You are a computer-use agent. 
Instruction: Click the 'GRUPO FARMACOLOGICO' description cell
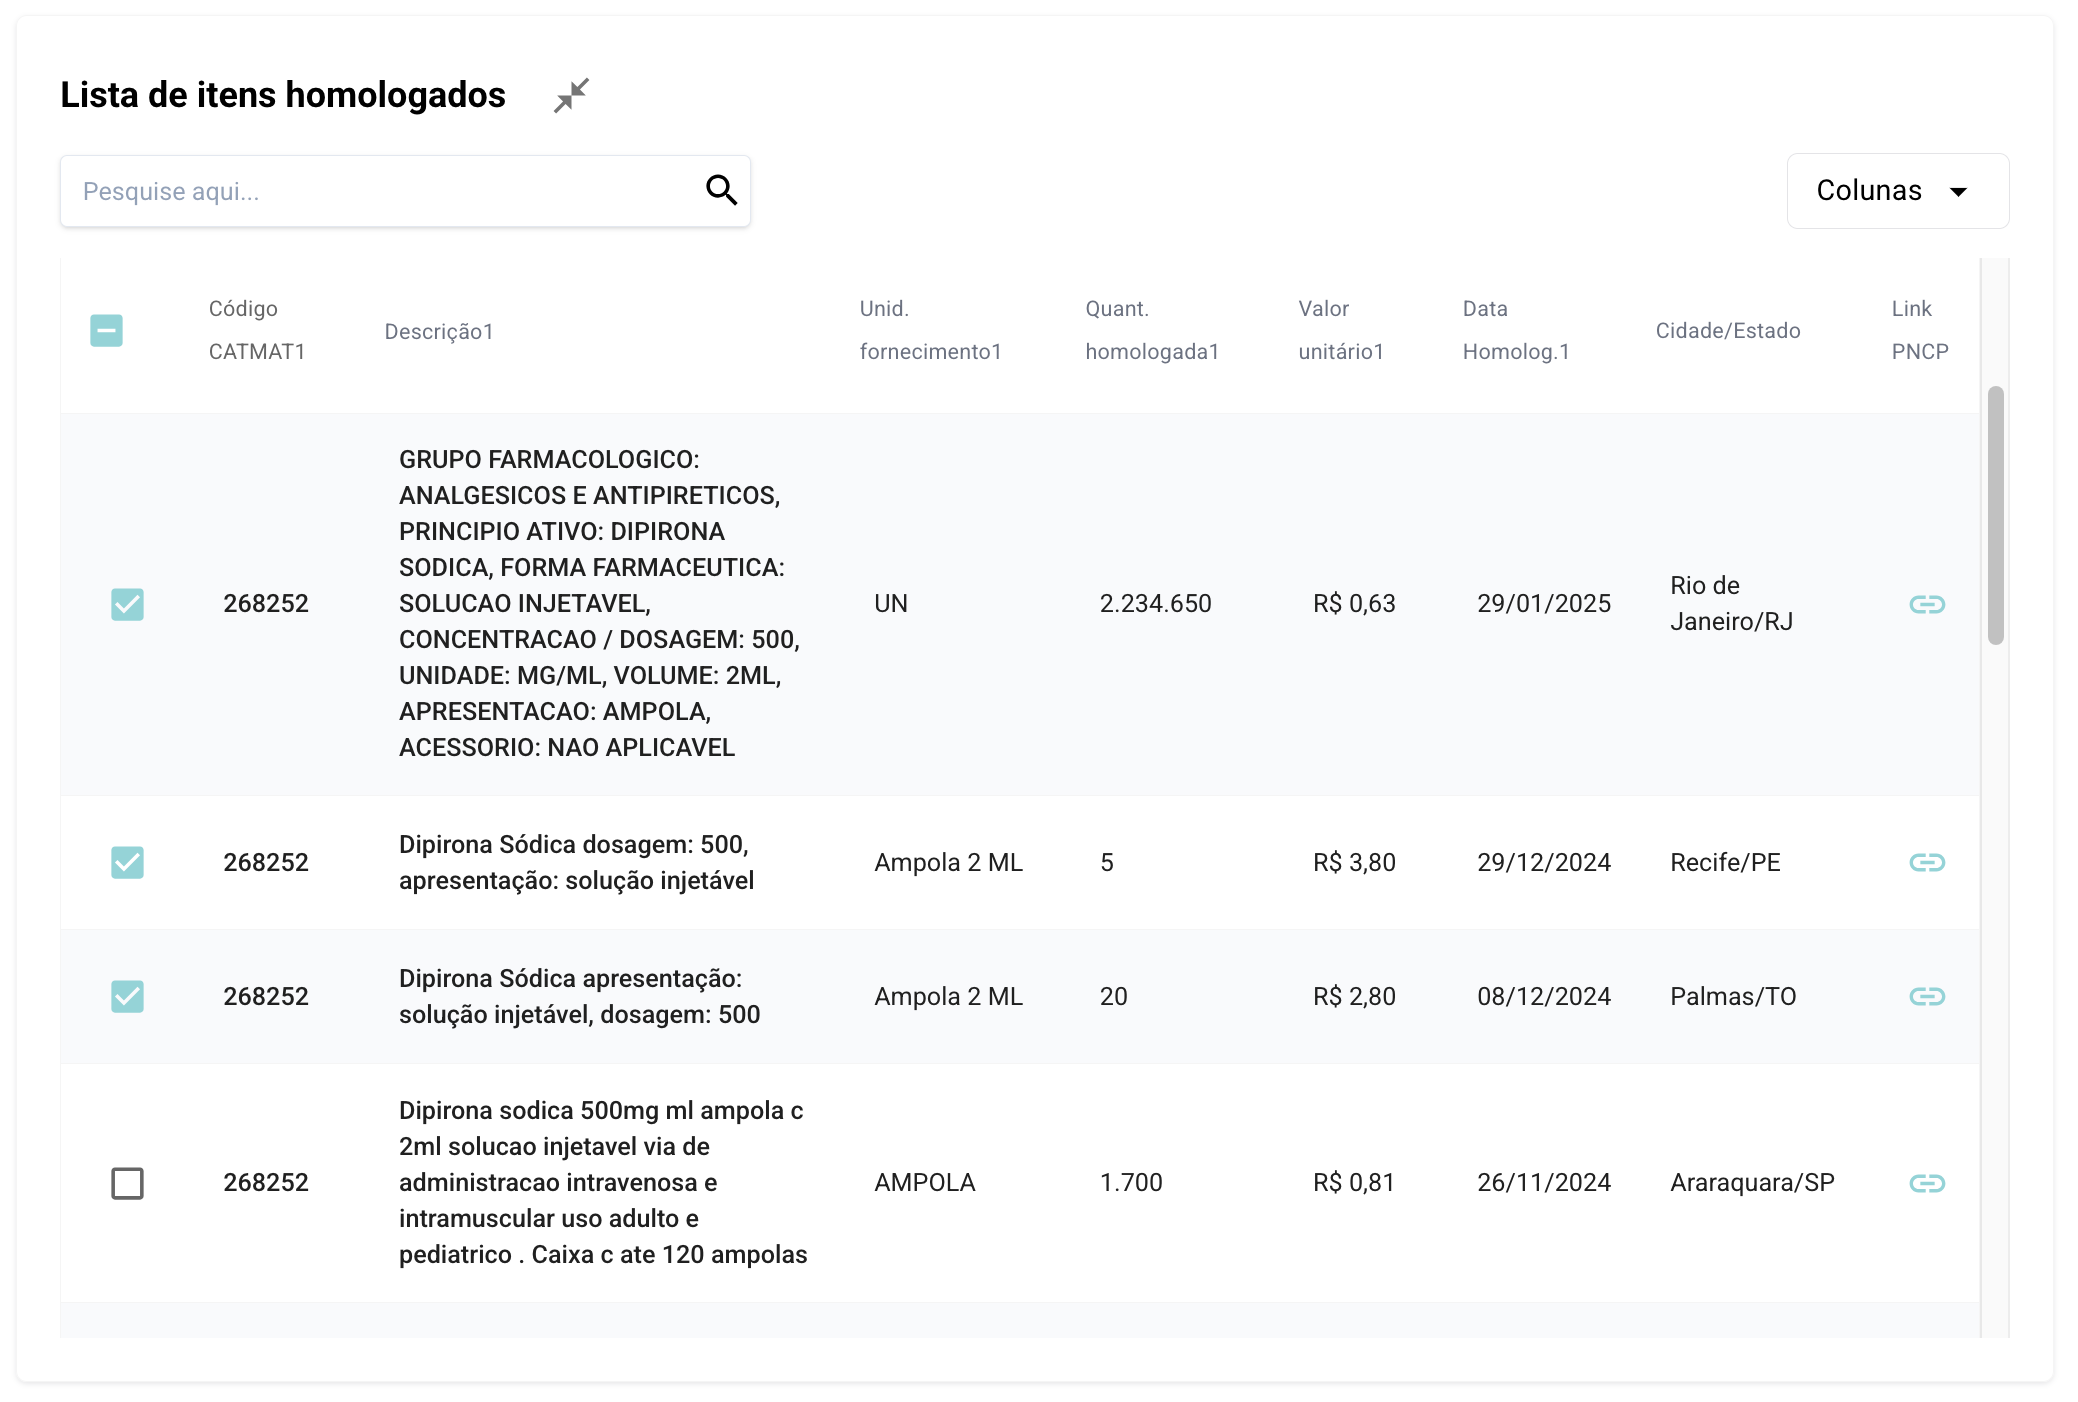pyautogui.click(x=599, y=603)
